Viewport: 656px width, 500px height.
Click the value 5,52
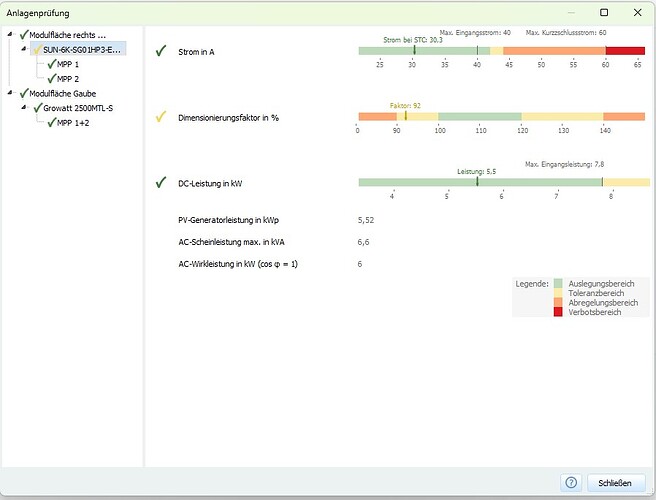pos(366,220)
